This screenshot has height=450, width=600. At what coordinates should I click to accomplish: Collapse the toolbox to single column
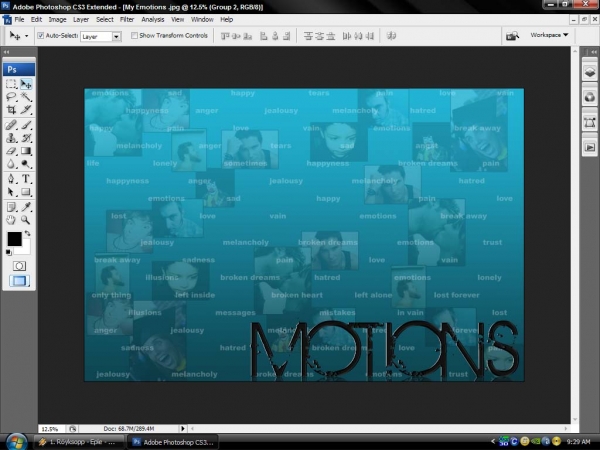[6, 52]
